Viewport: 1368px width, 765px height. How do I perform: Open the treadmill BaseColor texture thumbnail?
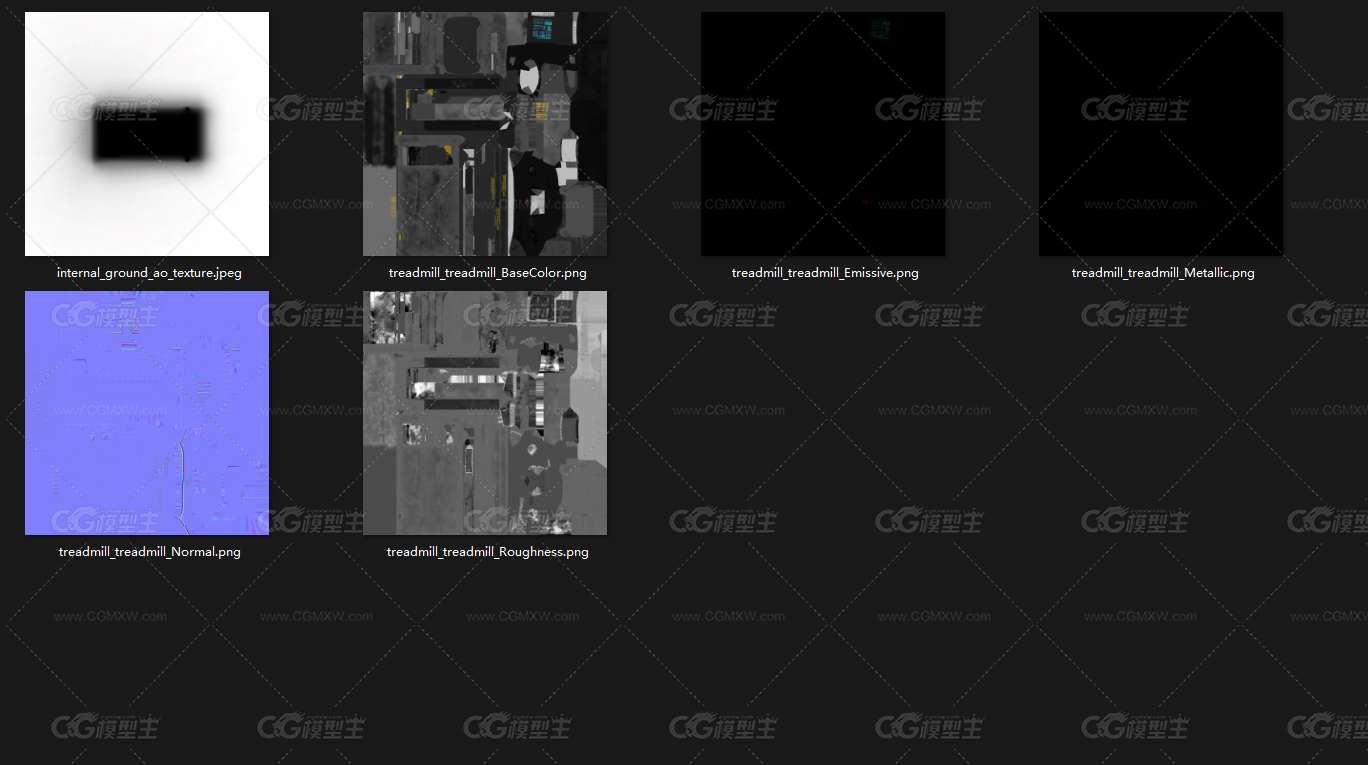pos(485,134)
